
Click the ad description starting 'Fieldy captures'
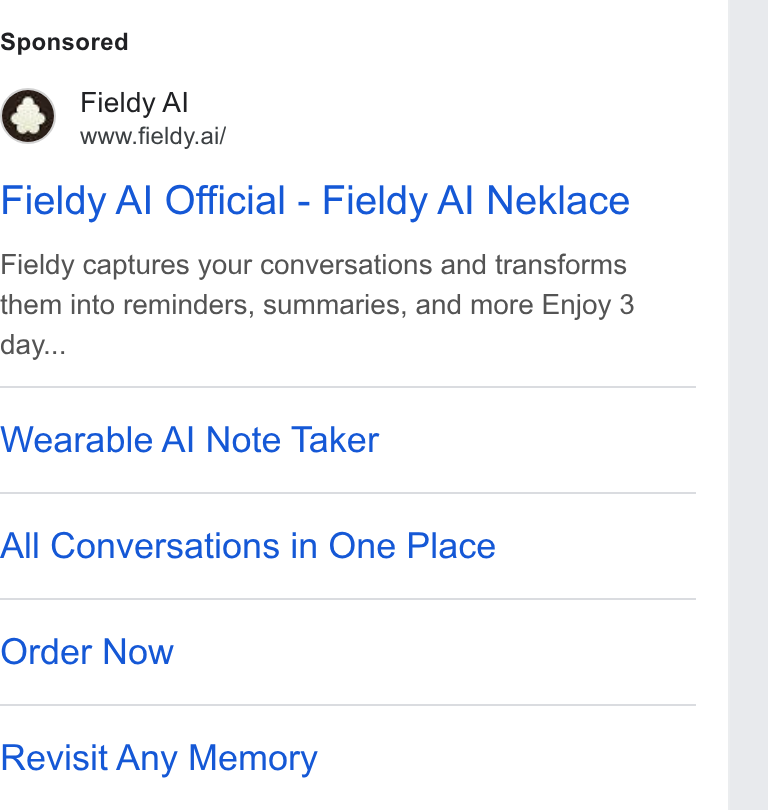tap(317, 305)
